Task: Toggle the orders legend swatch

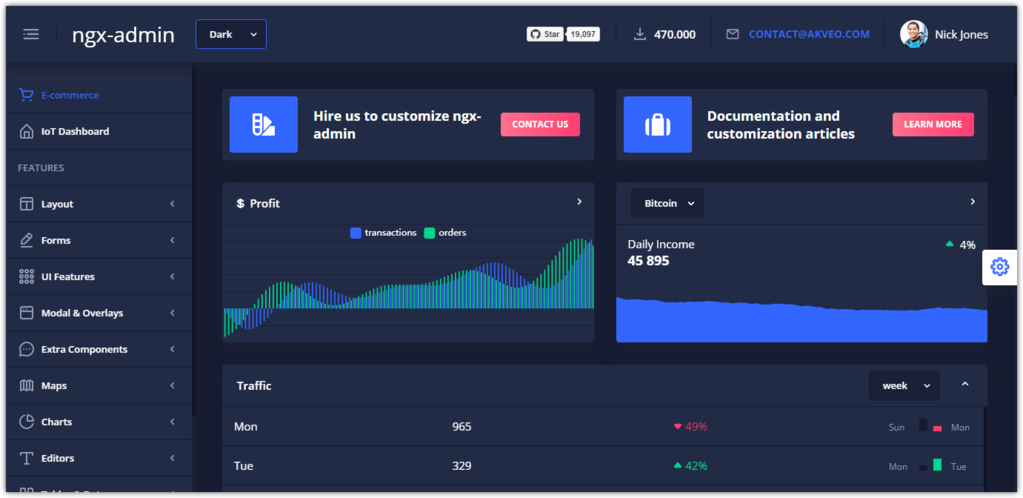Action: click(x=429, y=232)
